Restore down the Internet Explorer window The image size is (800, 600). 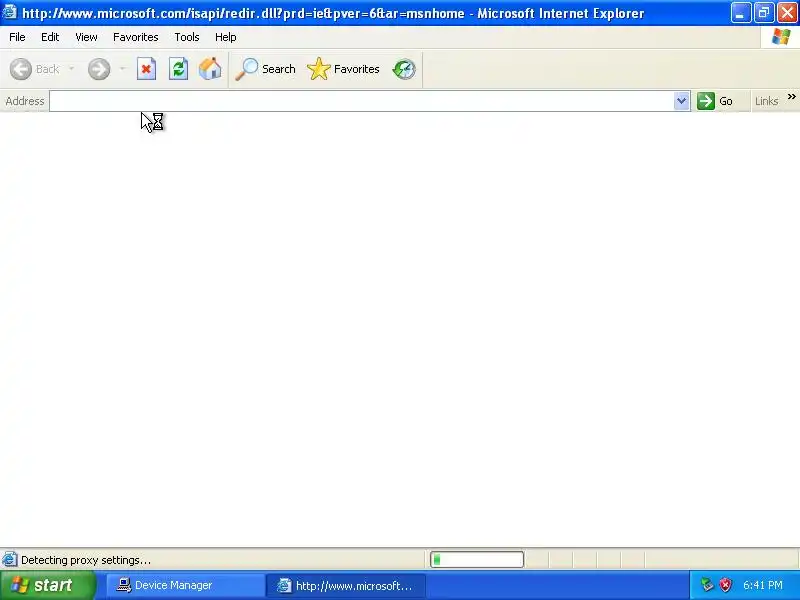[764, 13]
